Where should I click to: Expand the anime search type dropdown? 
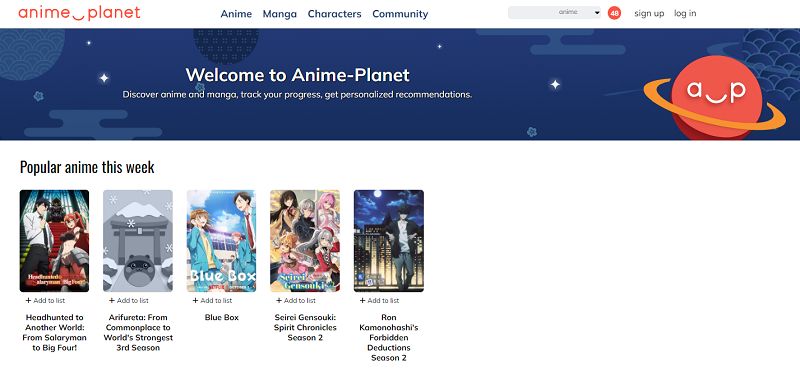tap(578, 13)
